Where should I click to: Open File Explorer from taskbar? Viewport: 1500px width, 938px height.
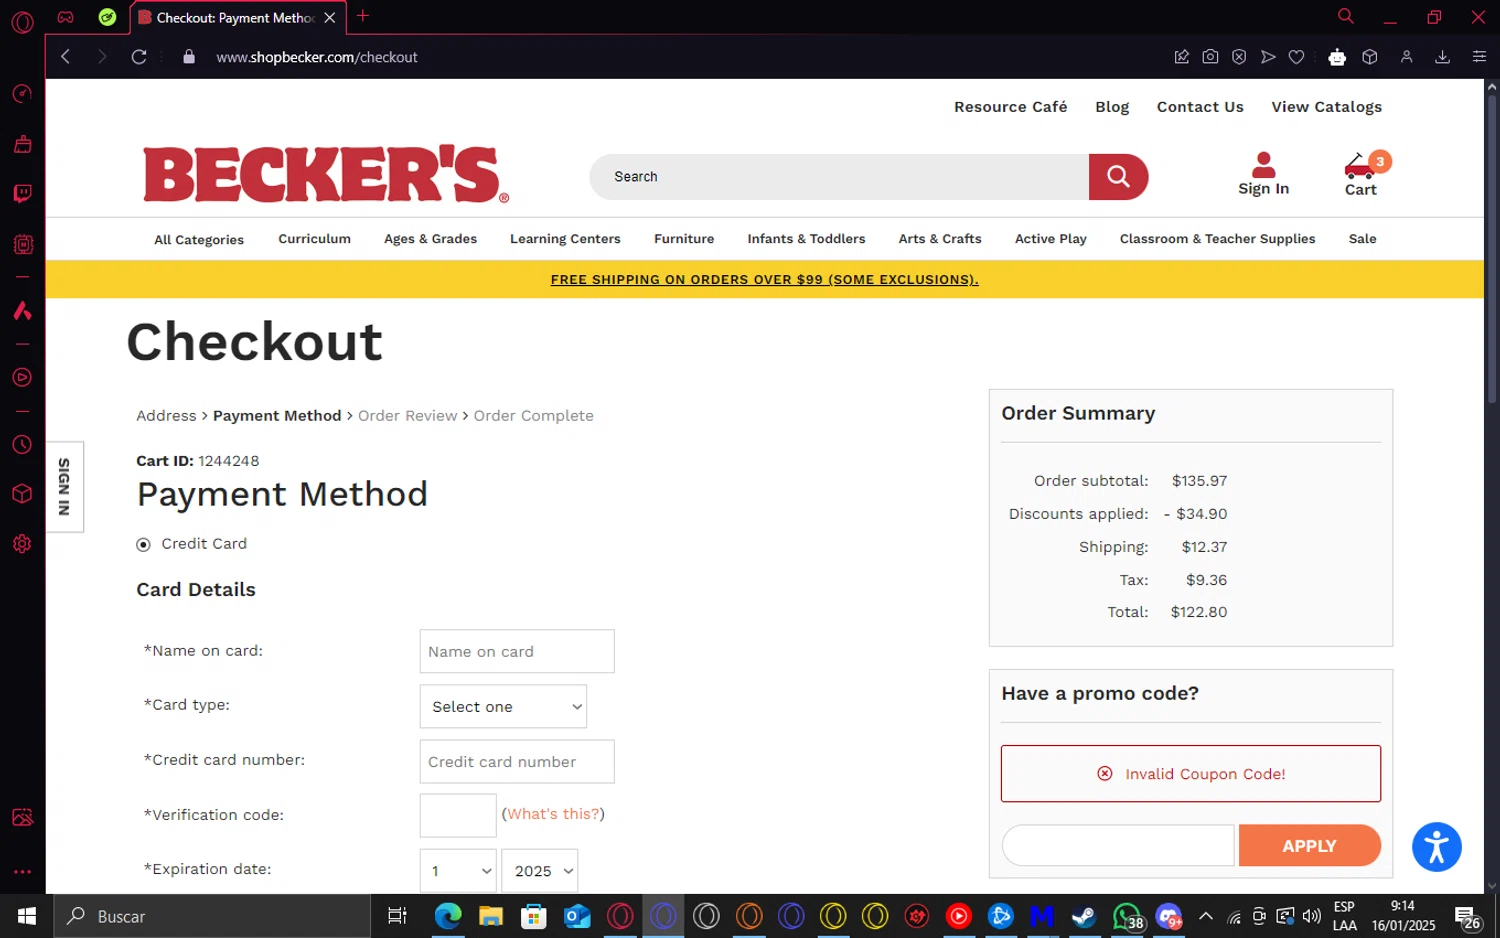point(491,916)
